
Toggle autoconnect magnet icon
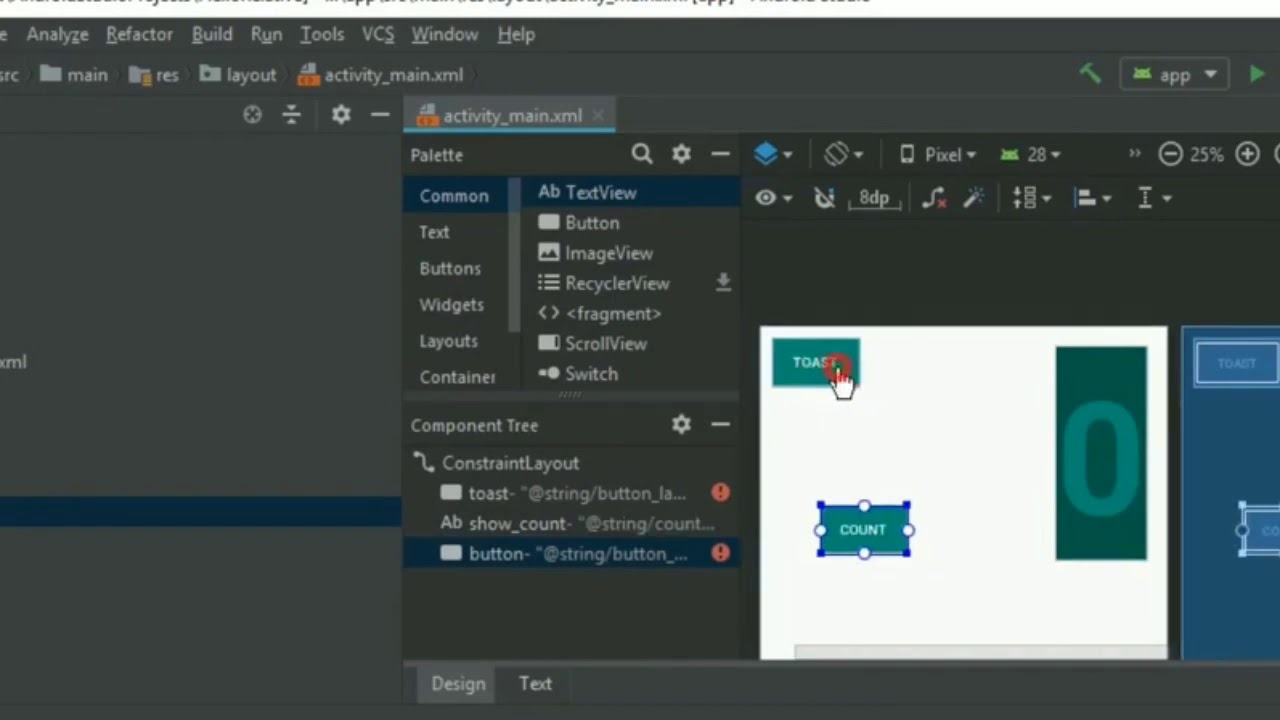tap(824, 198)
